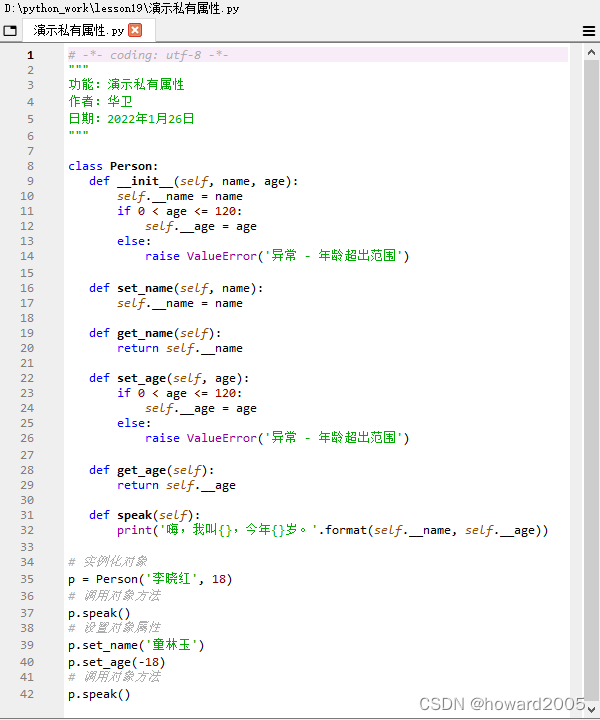Image resolution: width=600 pixels, height=720 pixels.
Task: Click return self.__name on line 20
Action: pos(179,348)
